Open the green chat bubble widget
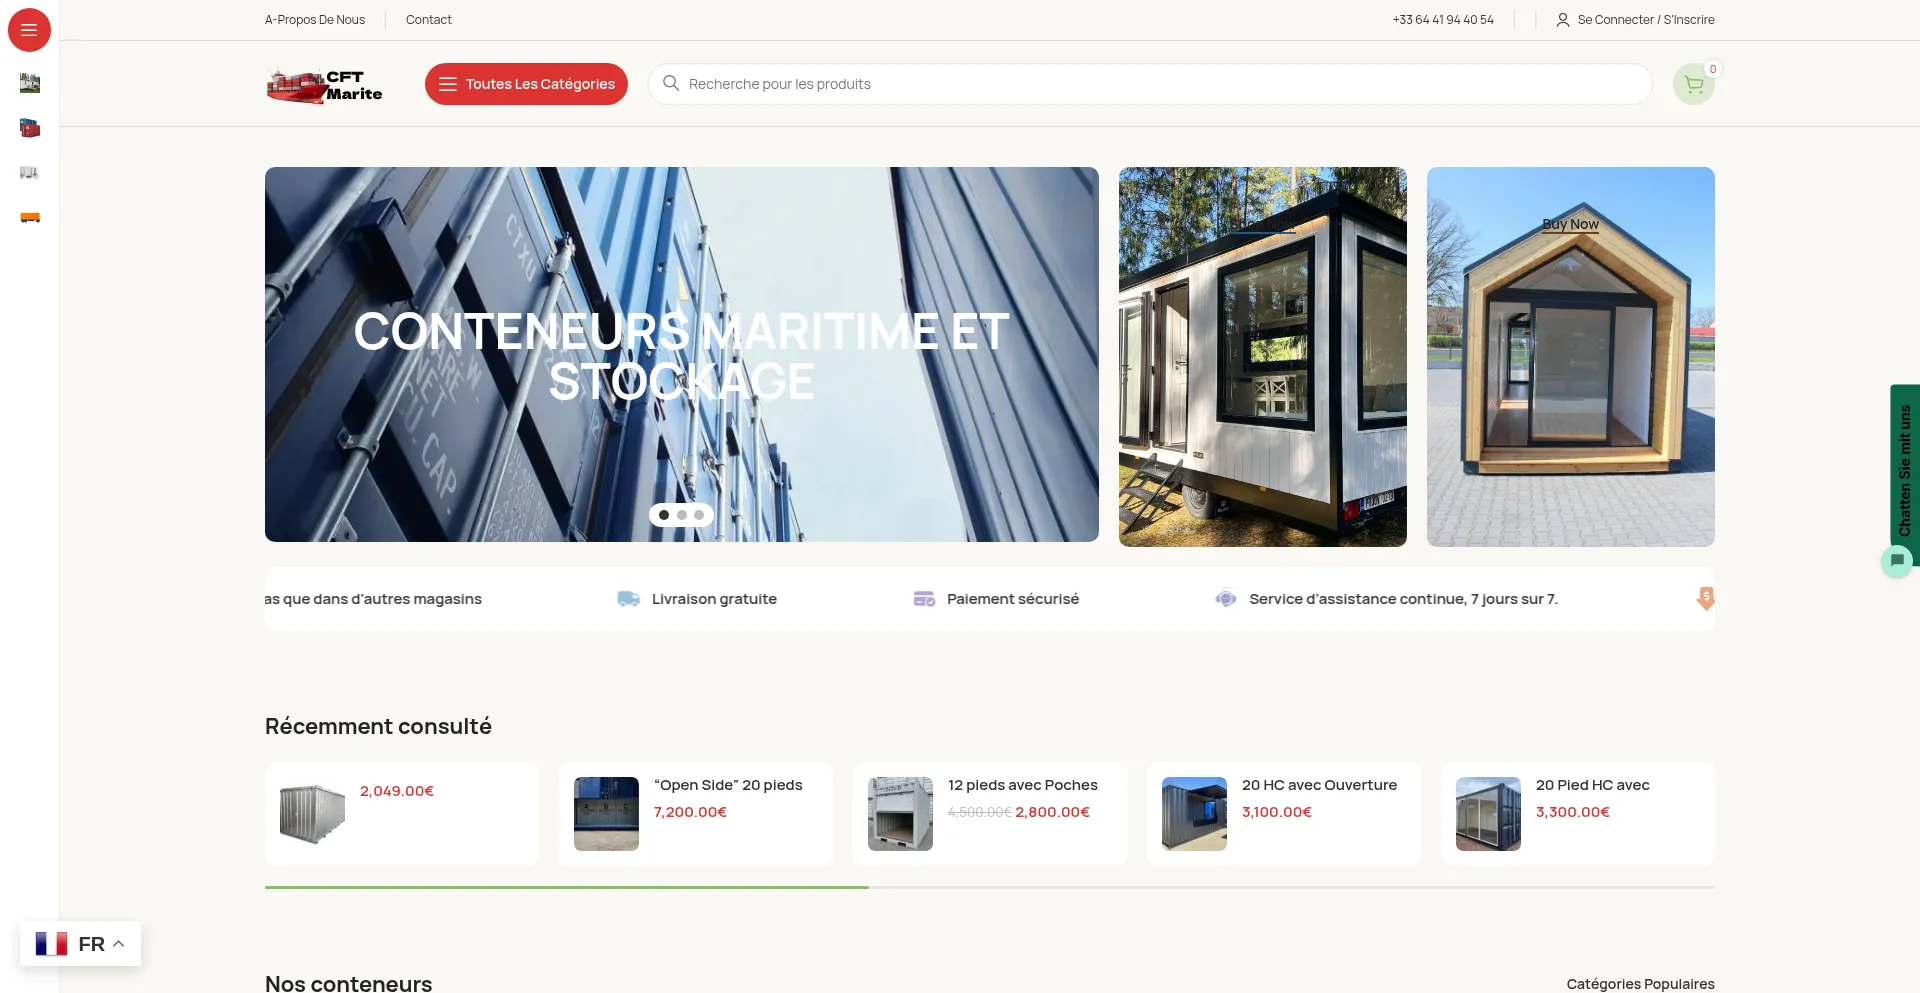This screenshot has width=1920, height=993. 1896,561
